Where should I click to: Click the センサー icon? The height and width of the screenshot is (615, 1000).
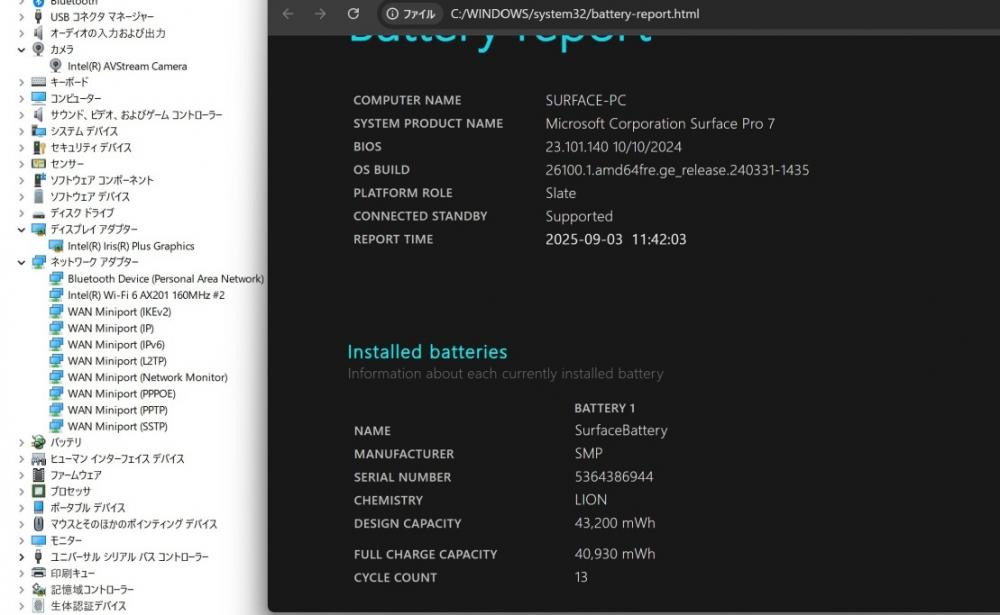pyautogui.click(x=38, y=164)
